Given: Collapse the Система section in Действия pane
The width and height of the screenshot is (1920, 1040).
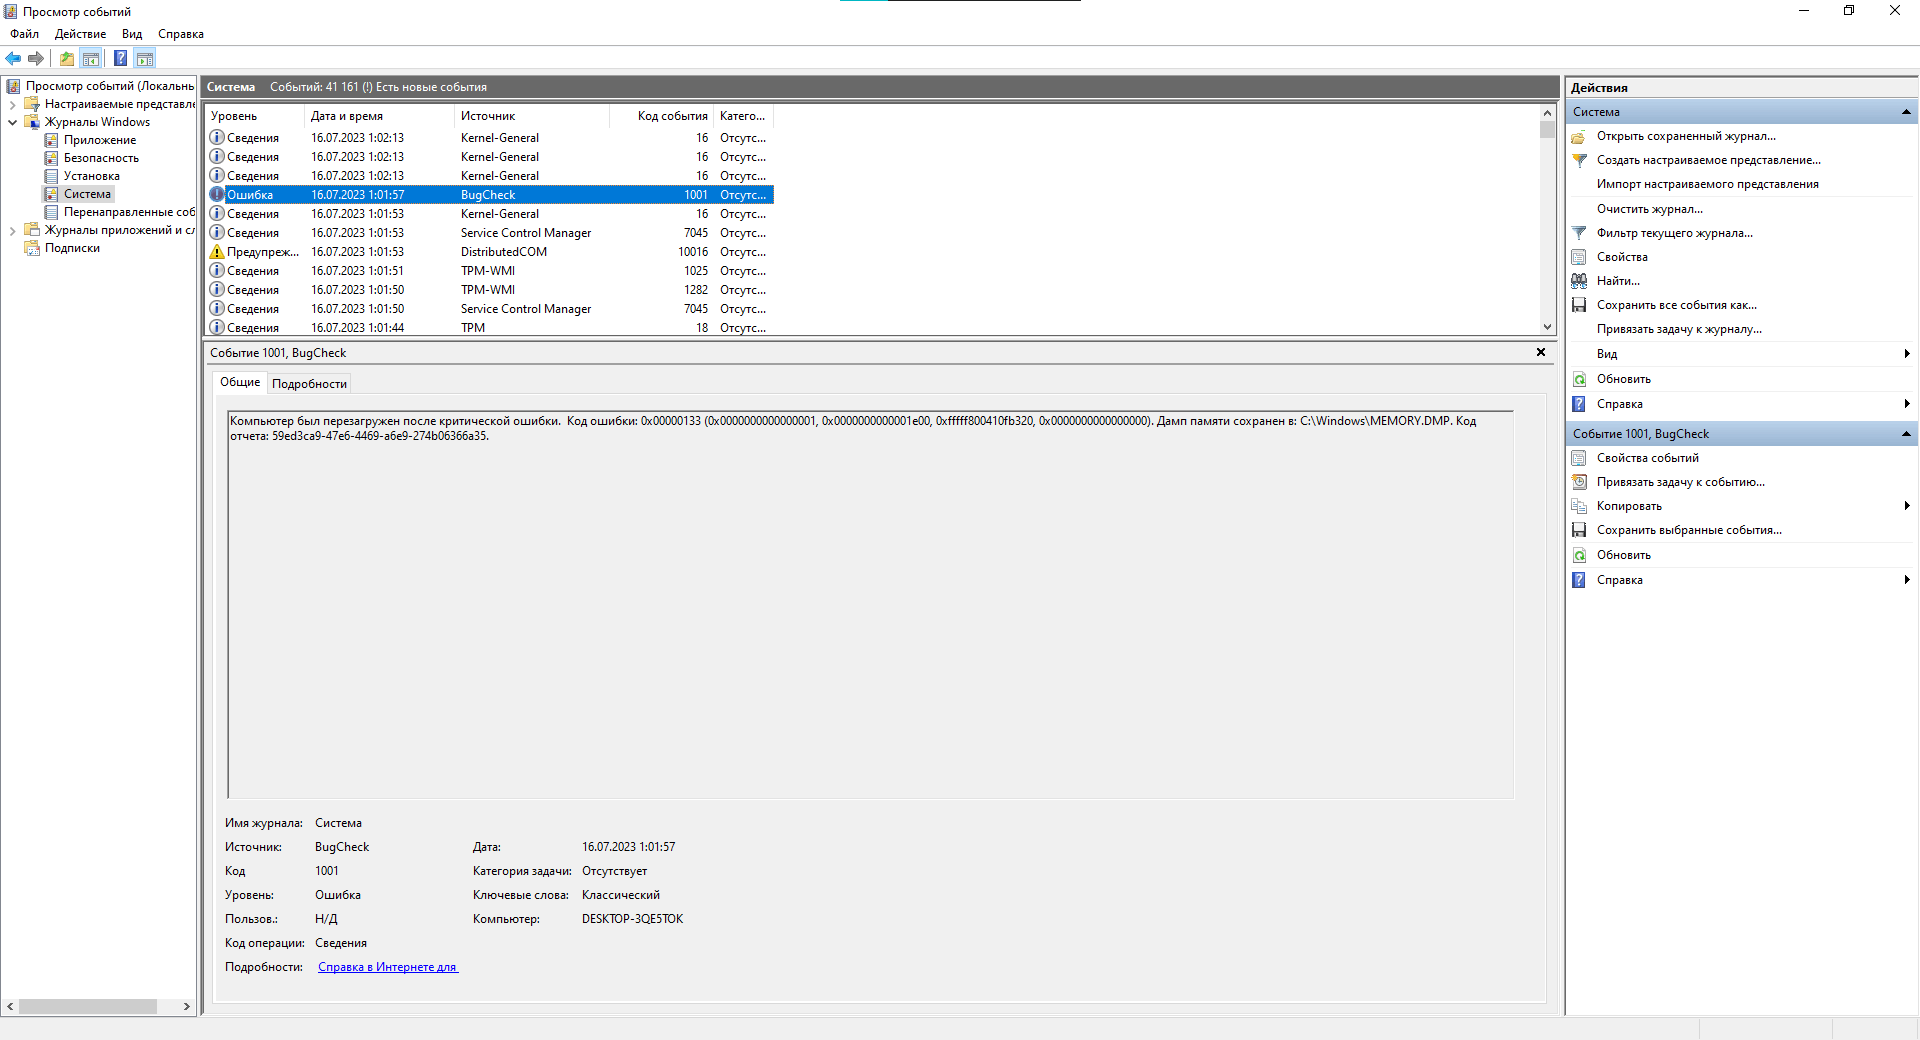Looking at the screenshot, I should click(1906, 112).
